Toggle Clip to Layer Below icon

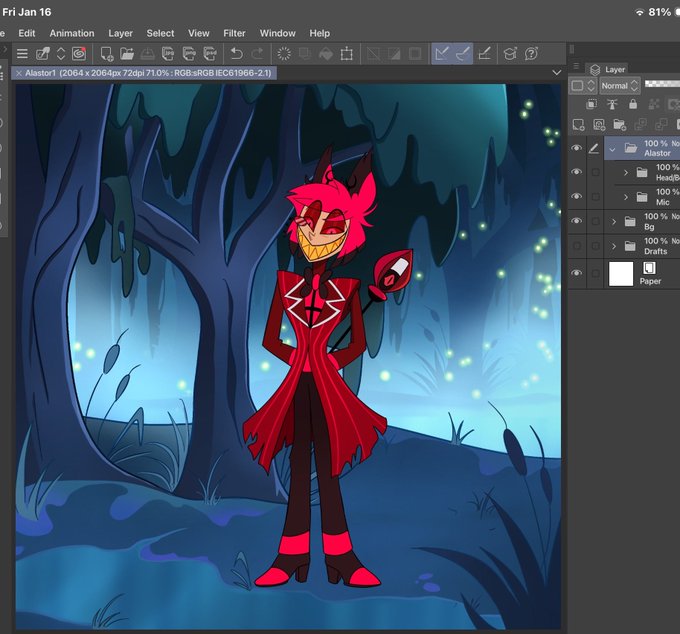(x=591, y=104)
